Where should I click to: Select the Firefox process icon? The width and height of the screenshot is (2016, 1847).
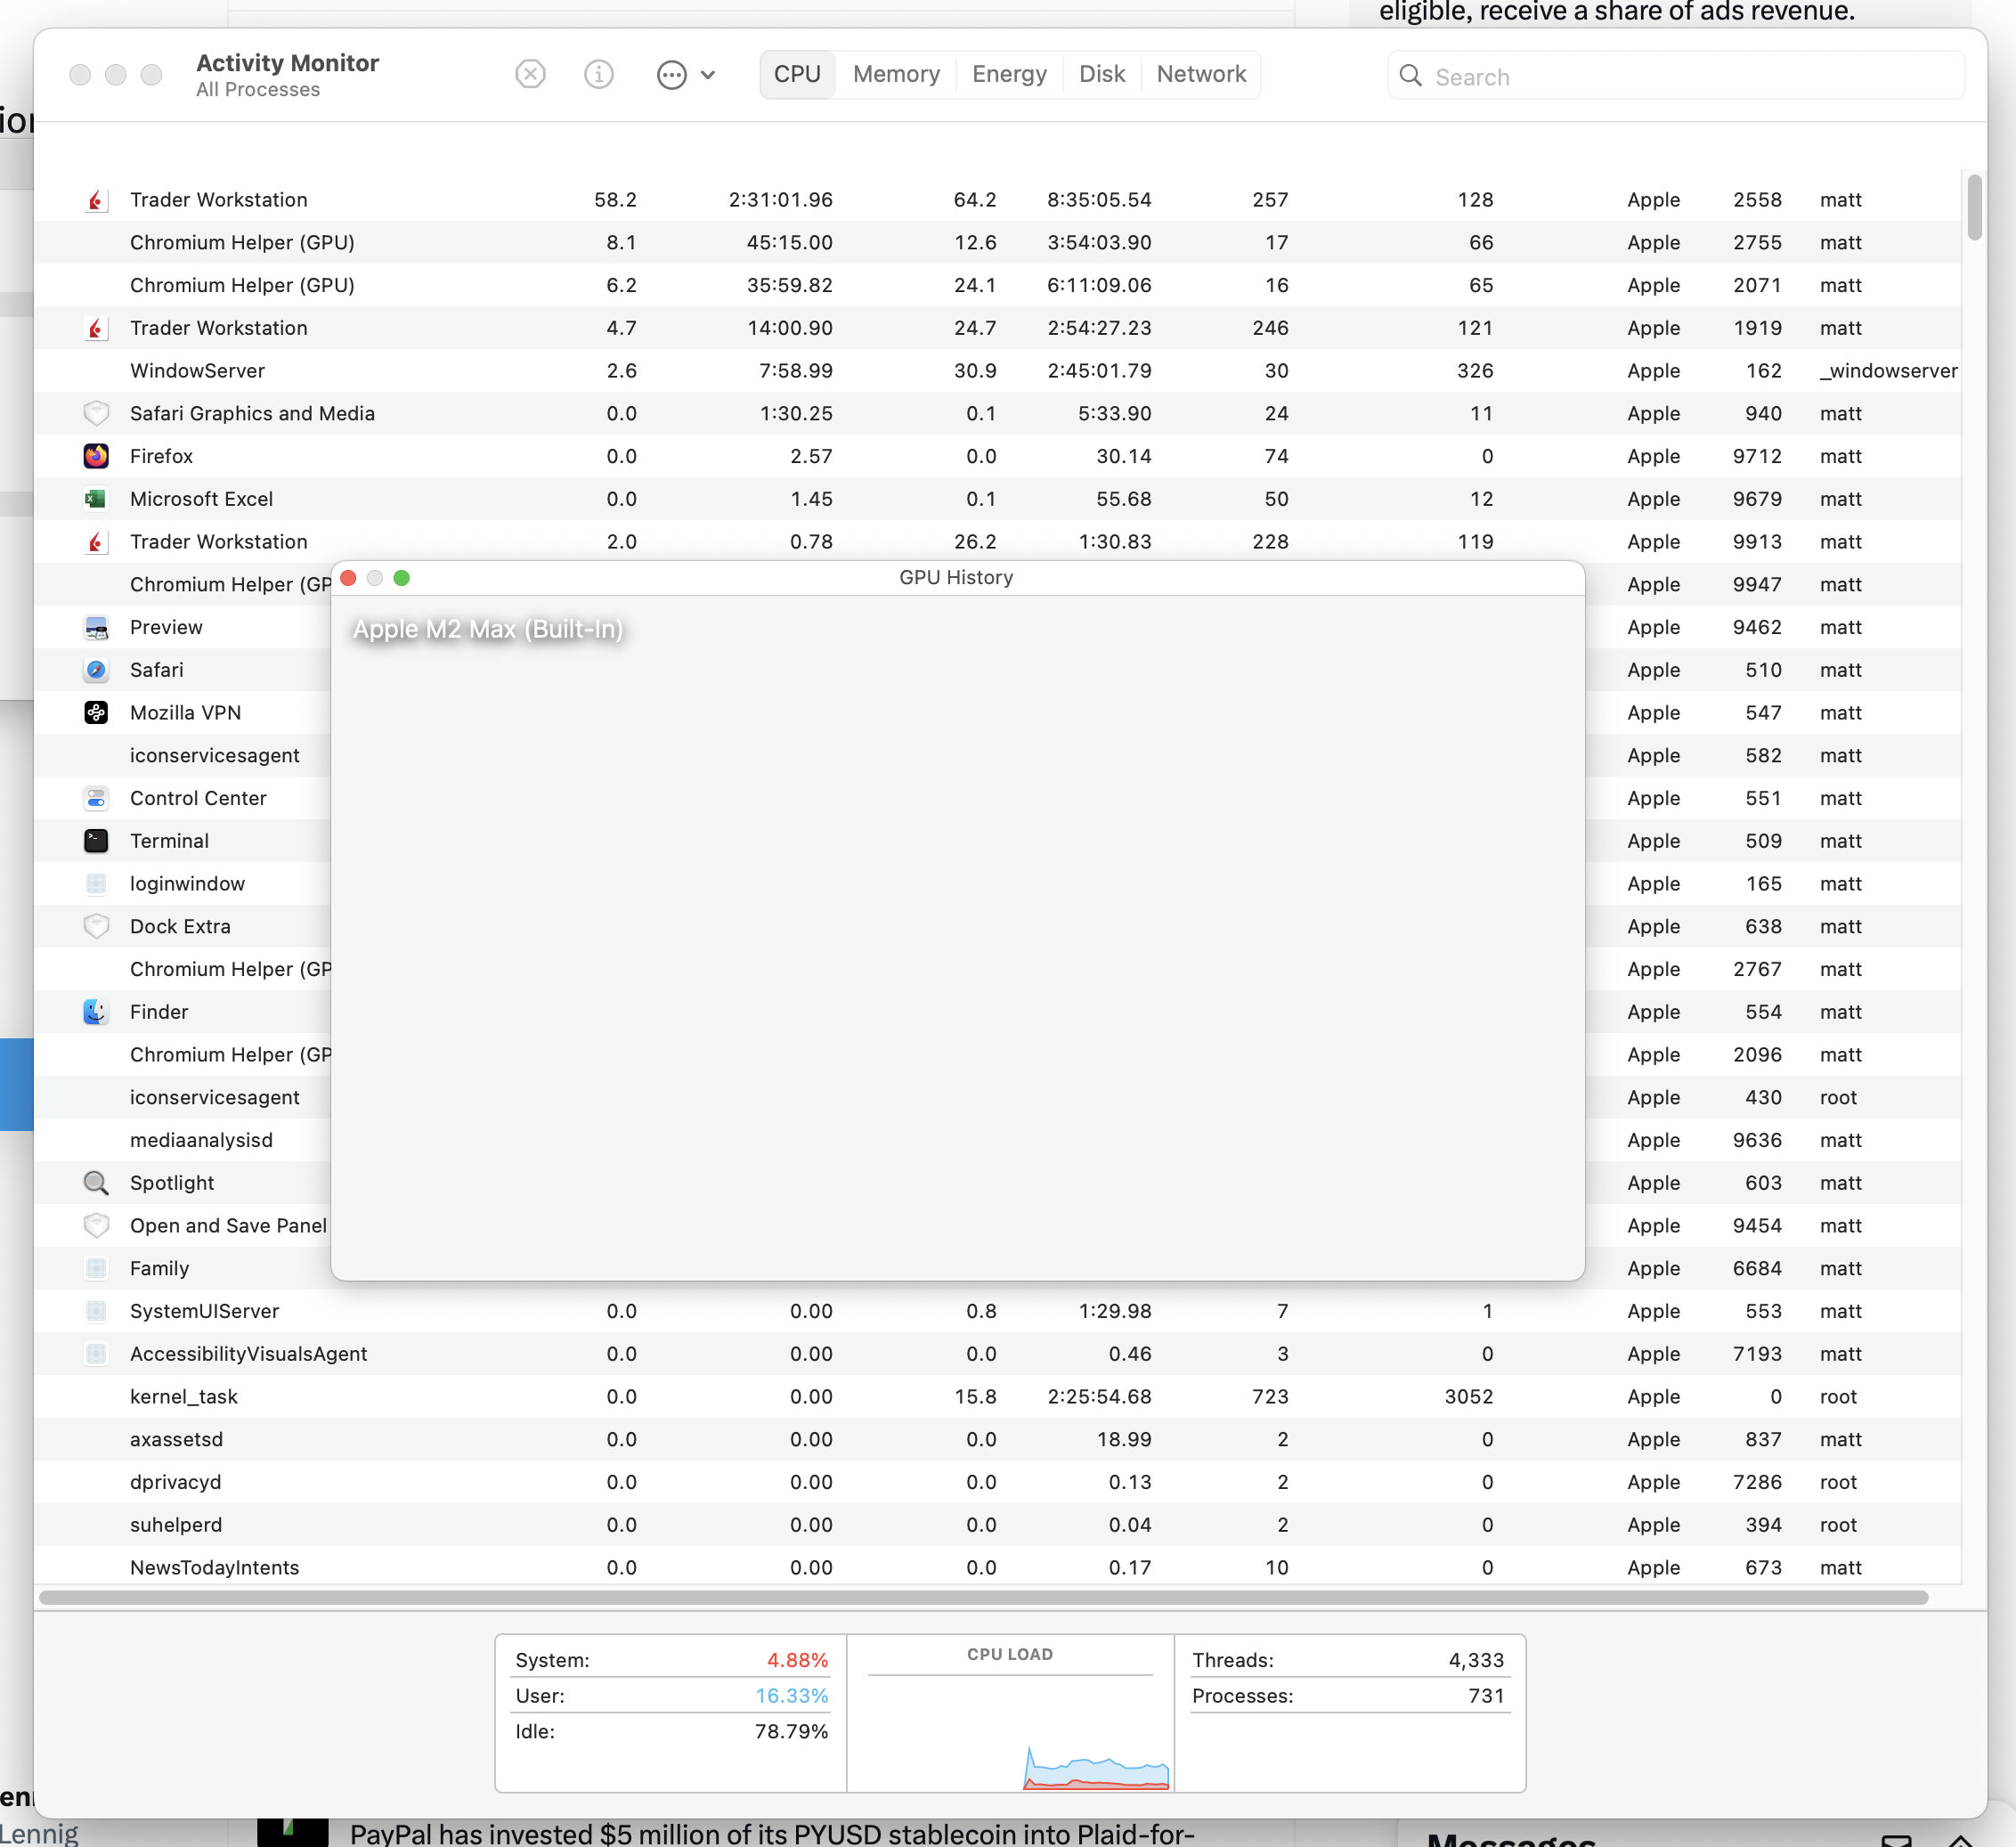[x=96, y=456]
